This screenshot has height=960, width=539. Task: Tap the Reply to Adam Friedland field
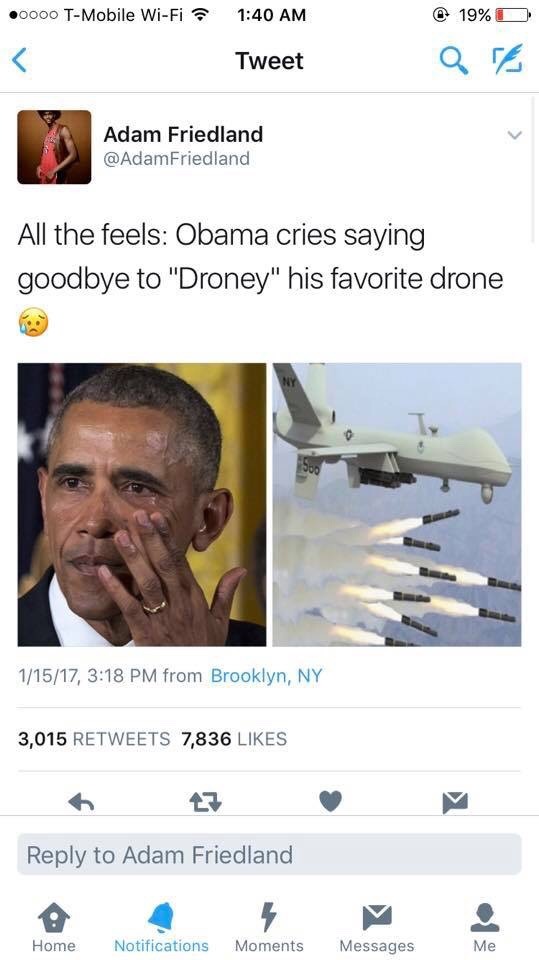coord(270,854)
